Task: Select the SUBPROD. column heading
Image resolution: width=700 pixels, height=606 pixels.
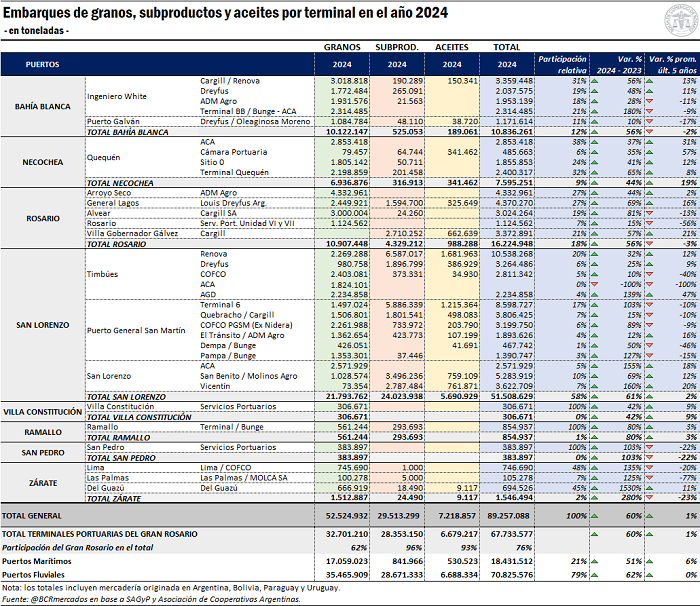Action: (397, 47)
